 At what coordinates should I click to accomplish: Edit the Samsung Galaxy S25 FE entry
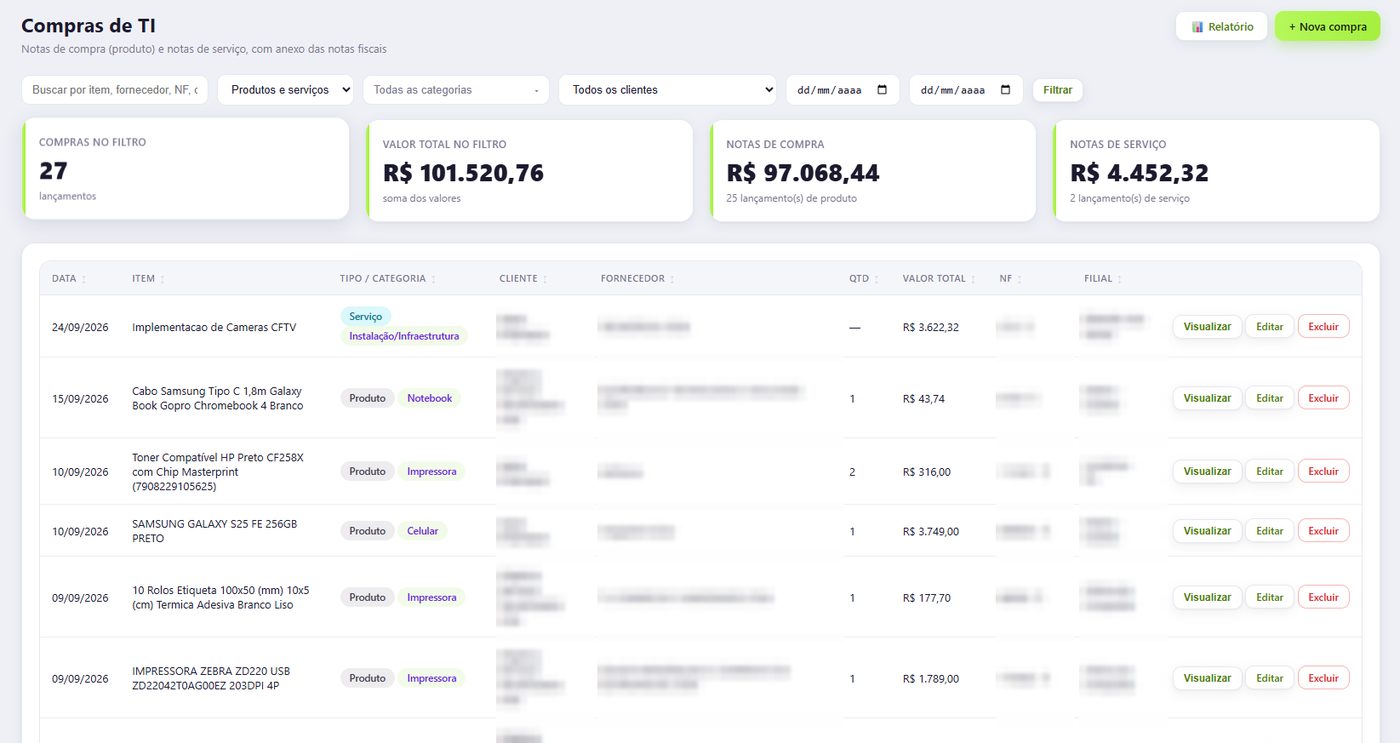pyautogui.click(x=1269, y=531)
